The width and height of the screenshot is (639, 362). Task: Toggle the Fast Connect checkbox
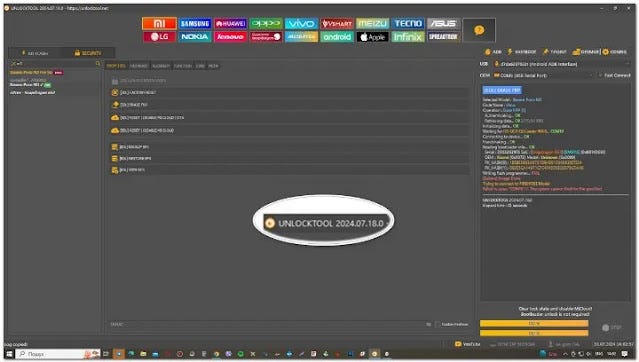coord(615,75)
